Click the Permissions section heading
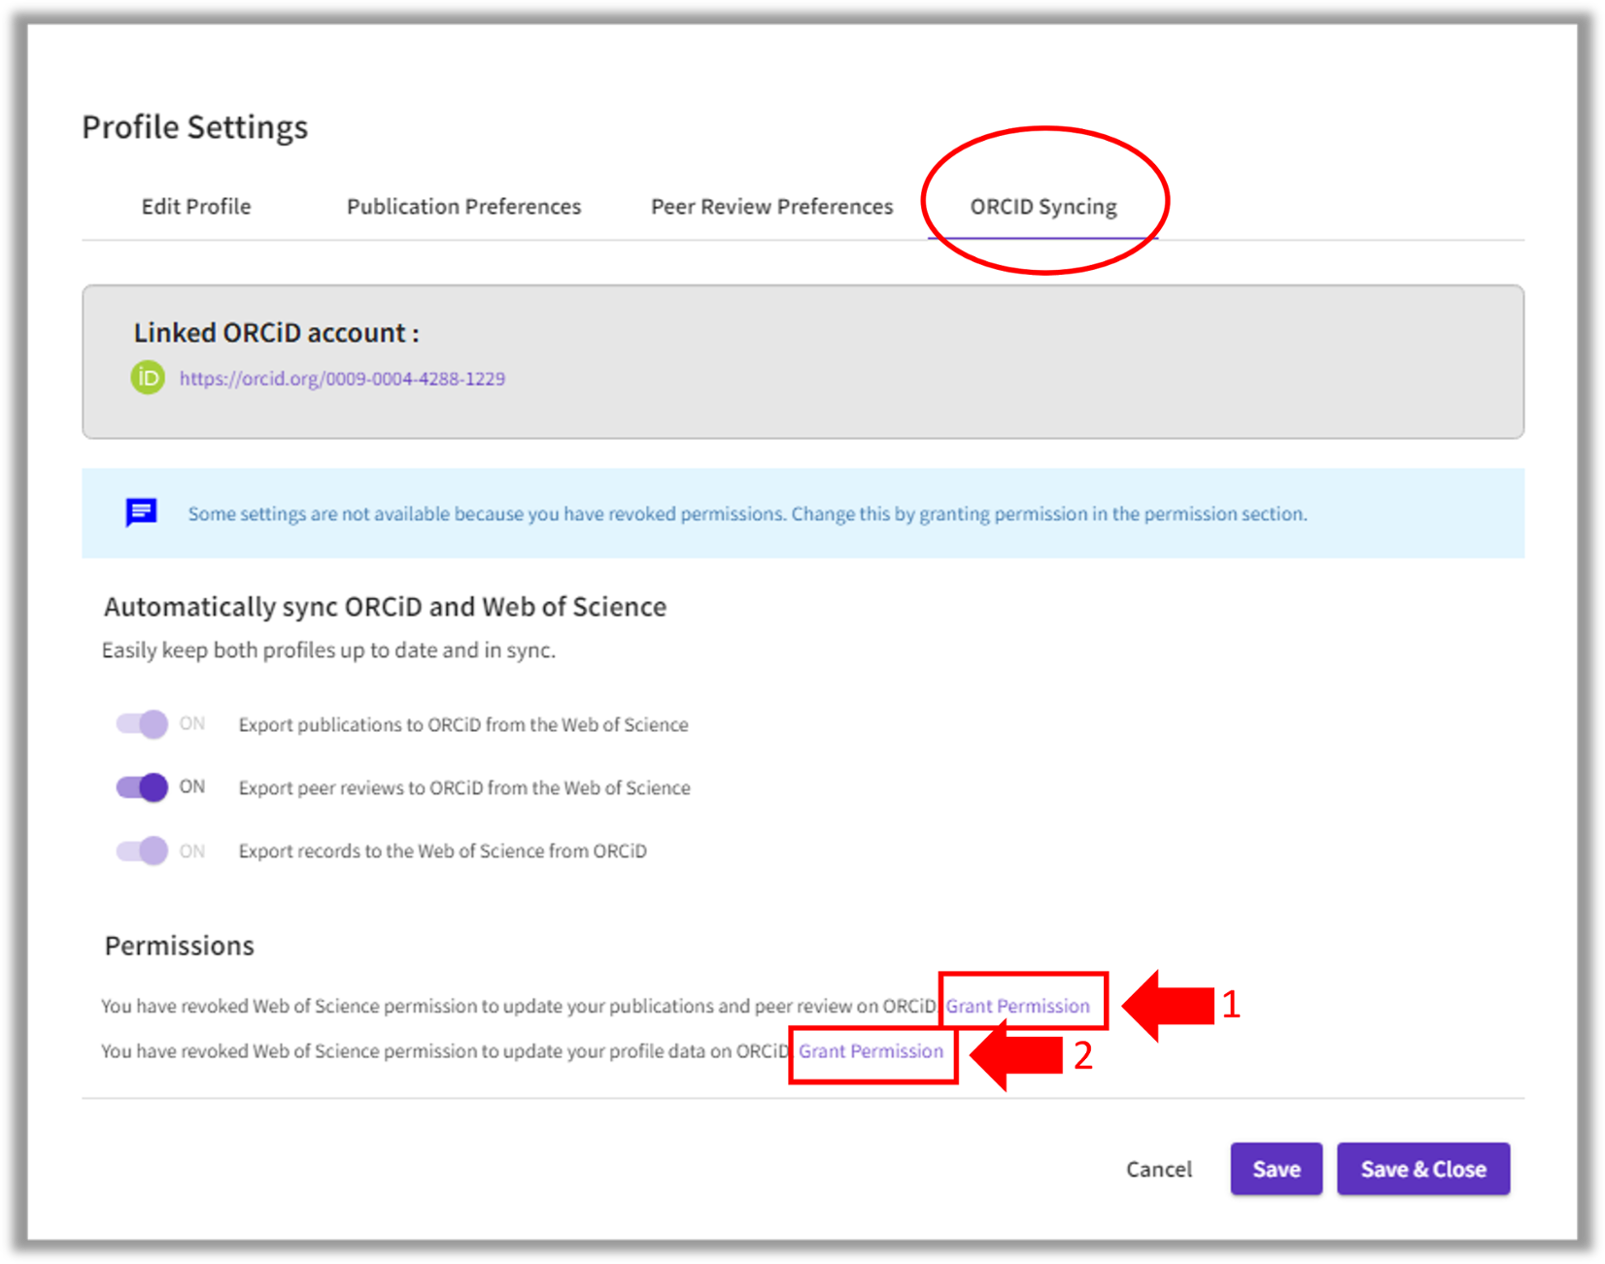Image resolution: width=1605 pixels, height=1264 pixels. click(x=179, y=946)
